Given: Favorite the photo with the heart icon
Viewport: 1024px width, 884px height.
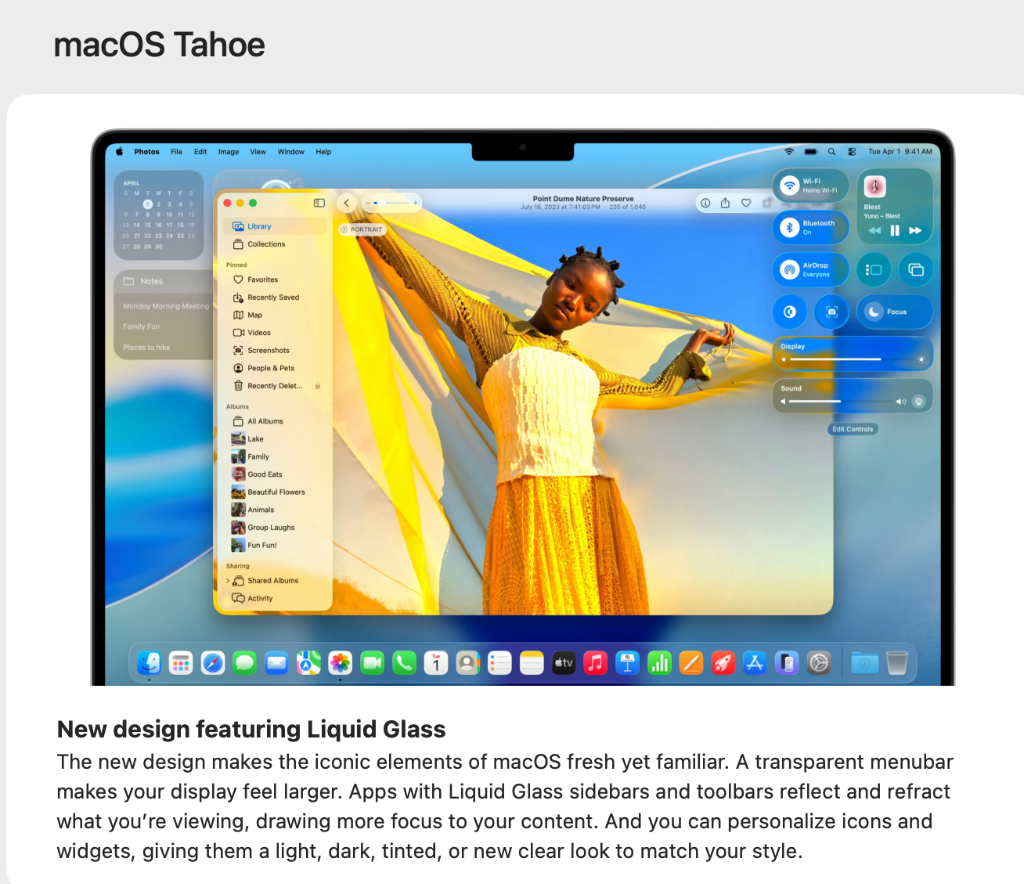Looking at the screenshot, I should coord(746,203).
